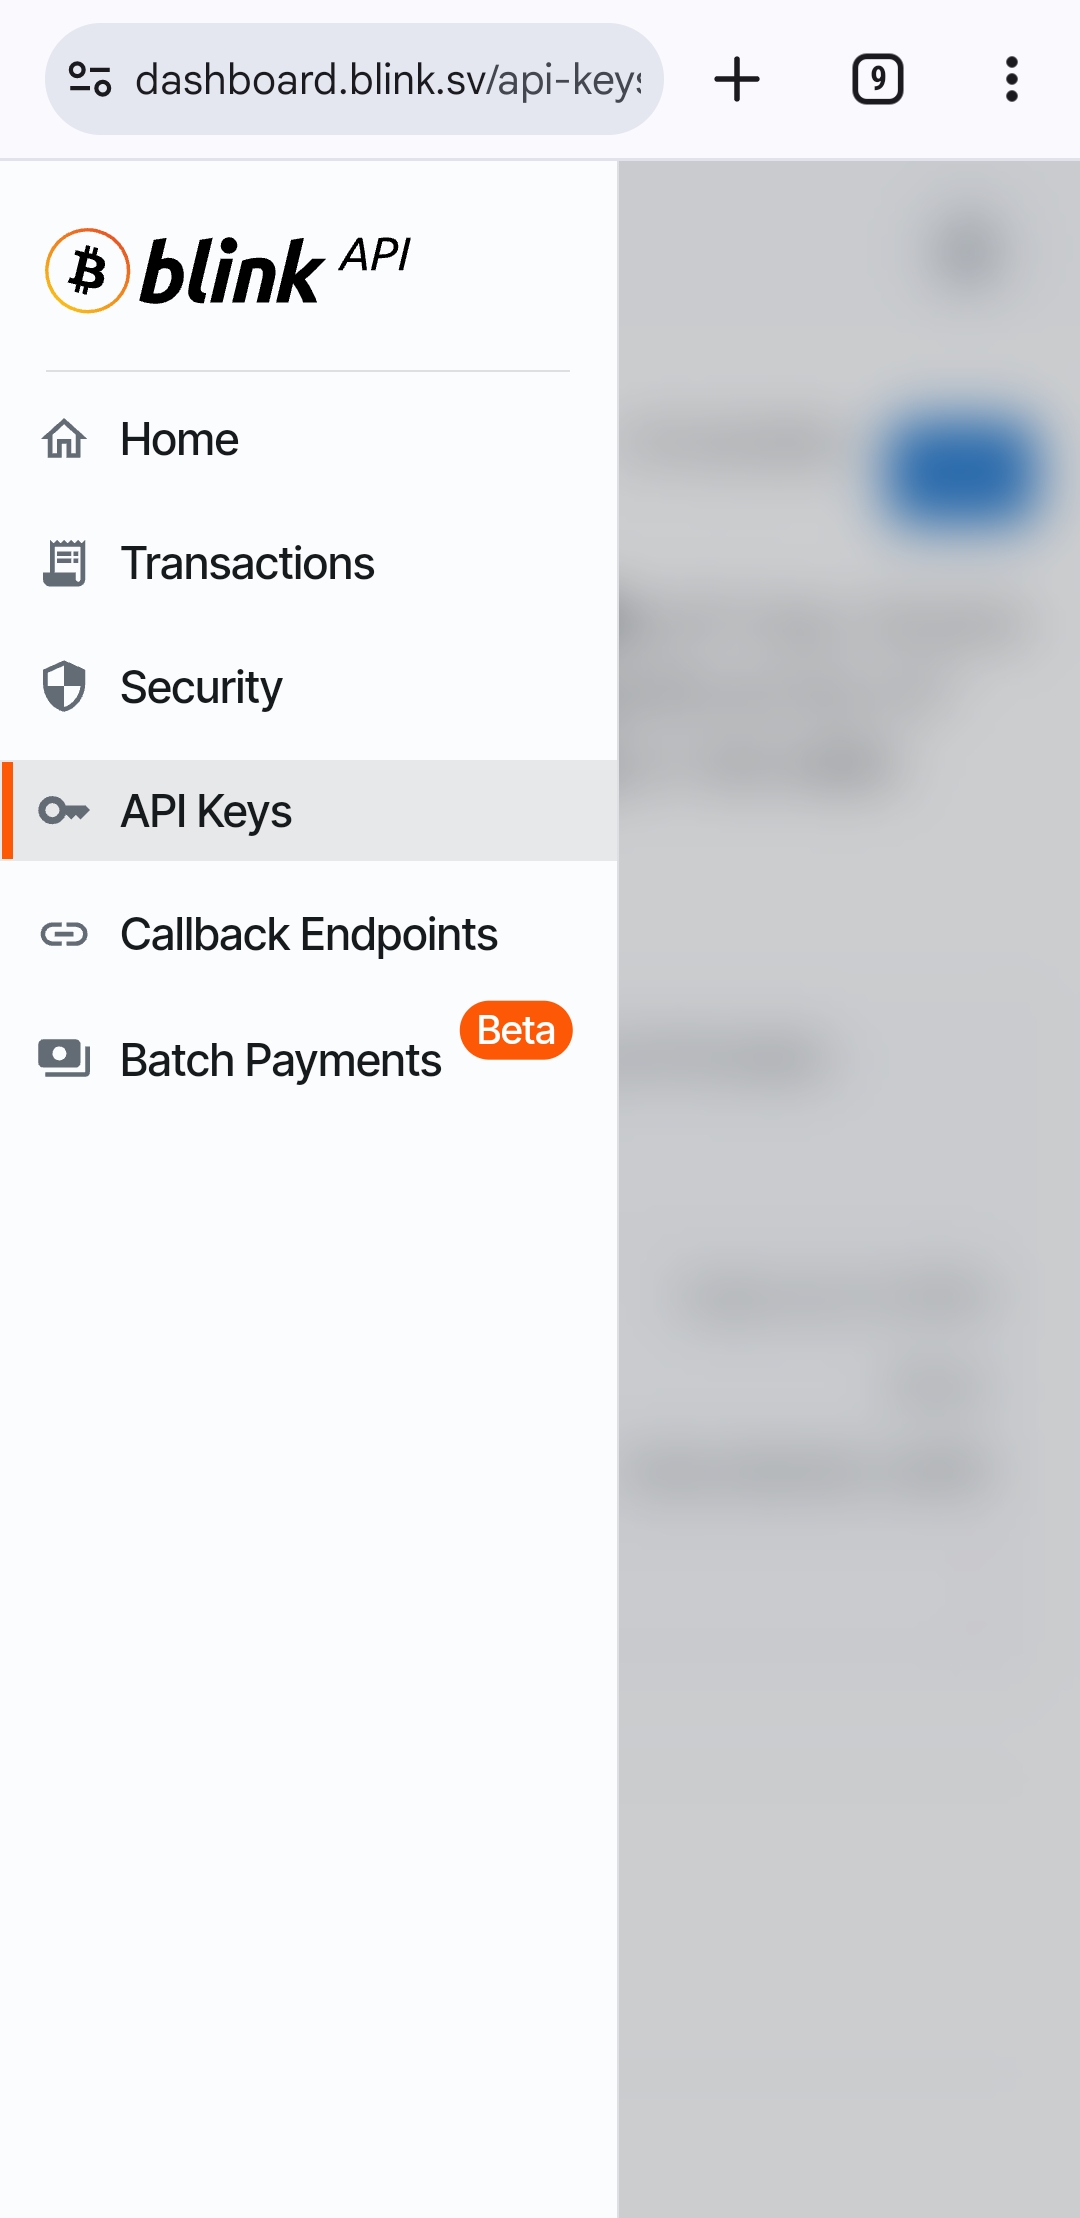View site info in address bar

[x=89, y=79]
